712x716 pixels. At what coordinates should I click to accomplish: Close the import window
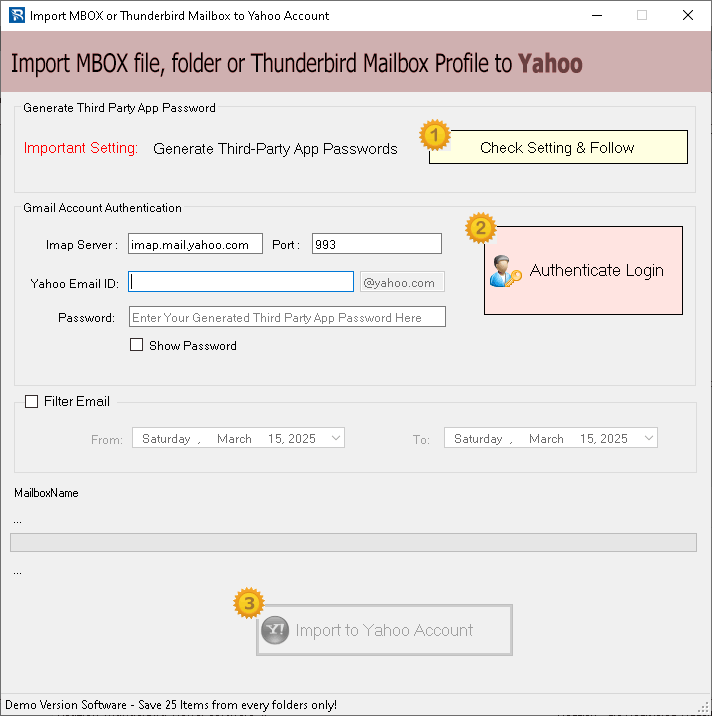pos(688,16)
